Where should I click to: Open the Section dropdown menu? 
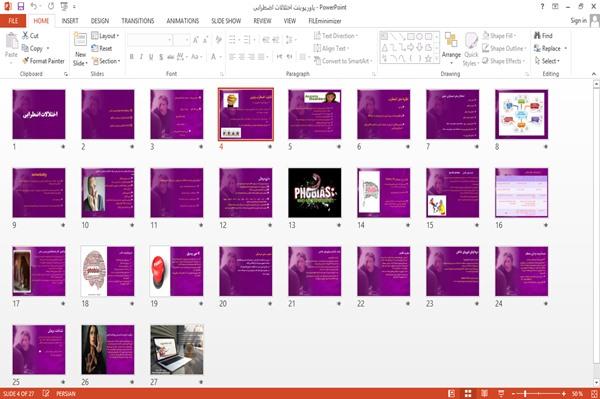pyautogui.click(x=106, y=61)
